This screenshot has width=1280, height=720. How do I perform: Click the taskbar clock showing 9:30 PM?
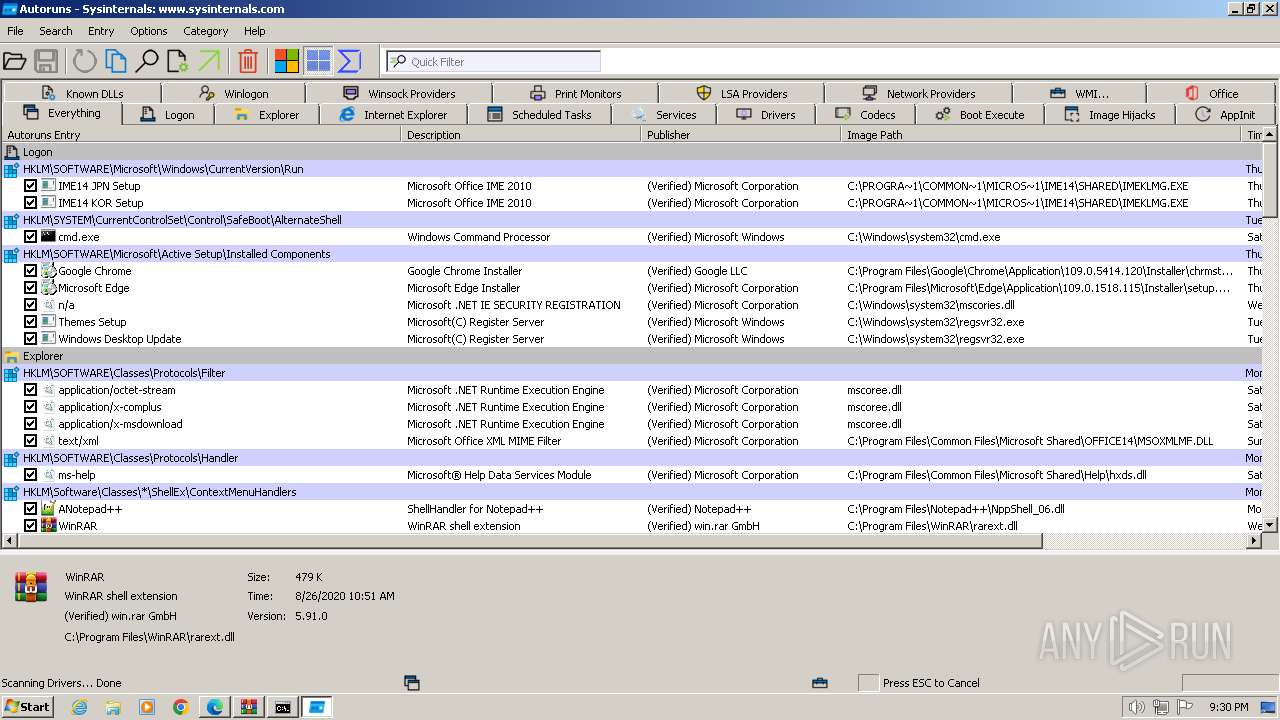click(x=1229, y=707)
